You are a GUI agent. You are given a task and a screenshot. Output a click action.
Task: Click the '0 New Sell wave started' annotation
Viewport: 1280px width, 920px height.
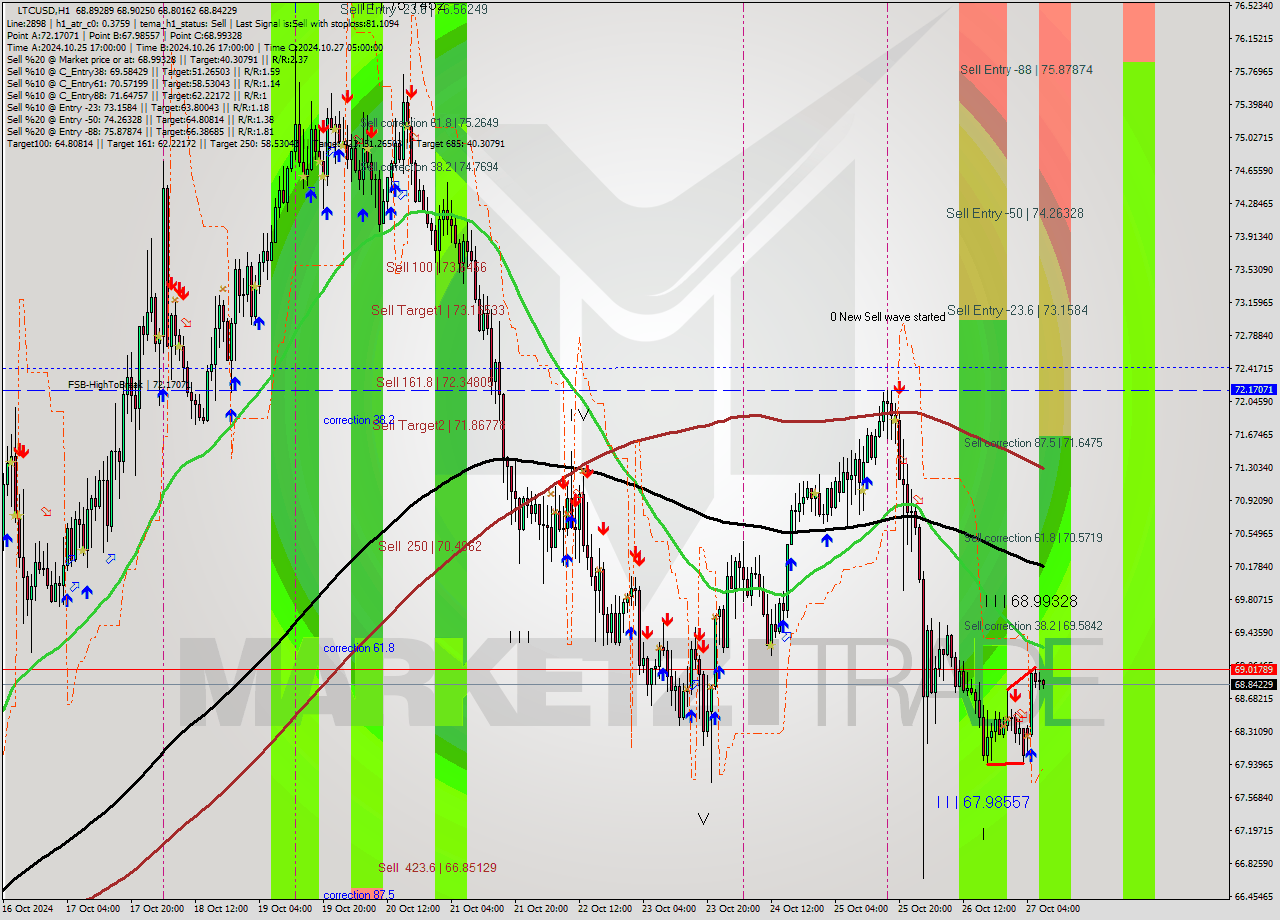(887, 317)
